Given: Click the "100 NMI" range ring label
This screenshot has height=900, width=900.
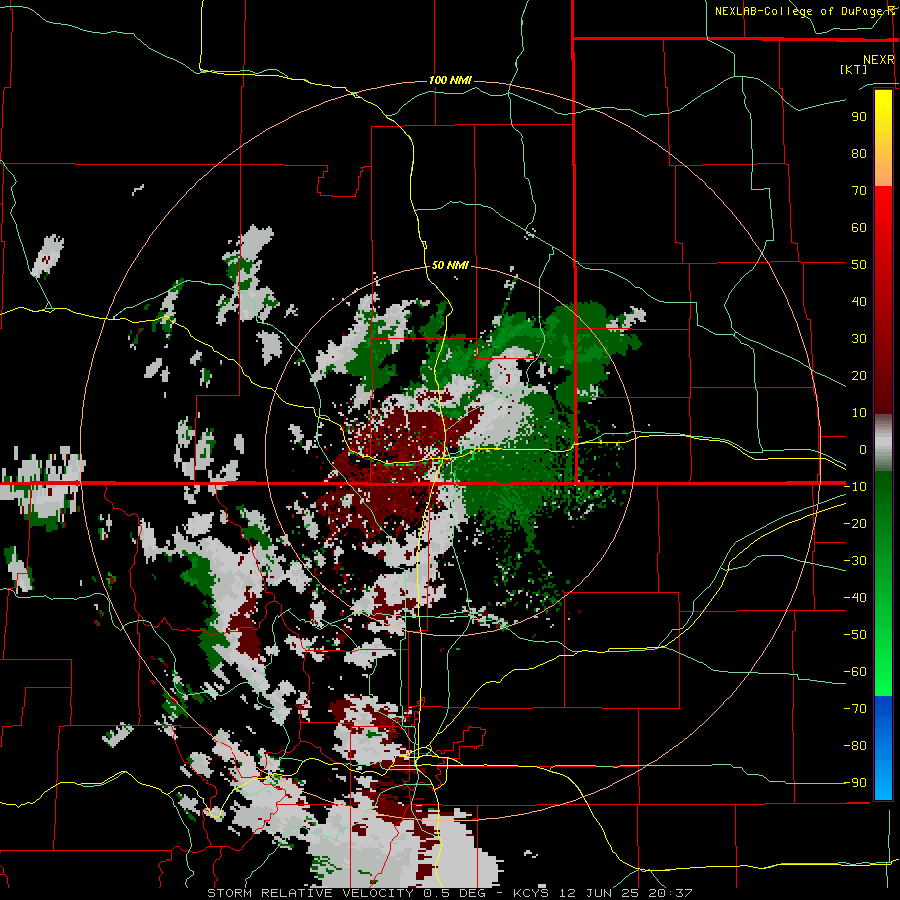Looking at the screenshot, I should pos(450,80).
